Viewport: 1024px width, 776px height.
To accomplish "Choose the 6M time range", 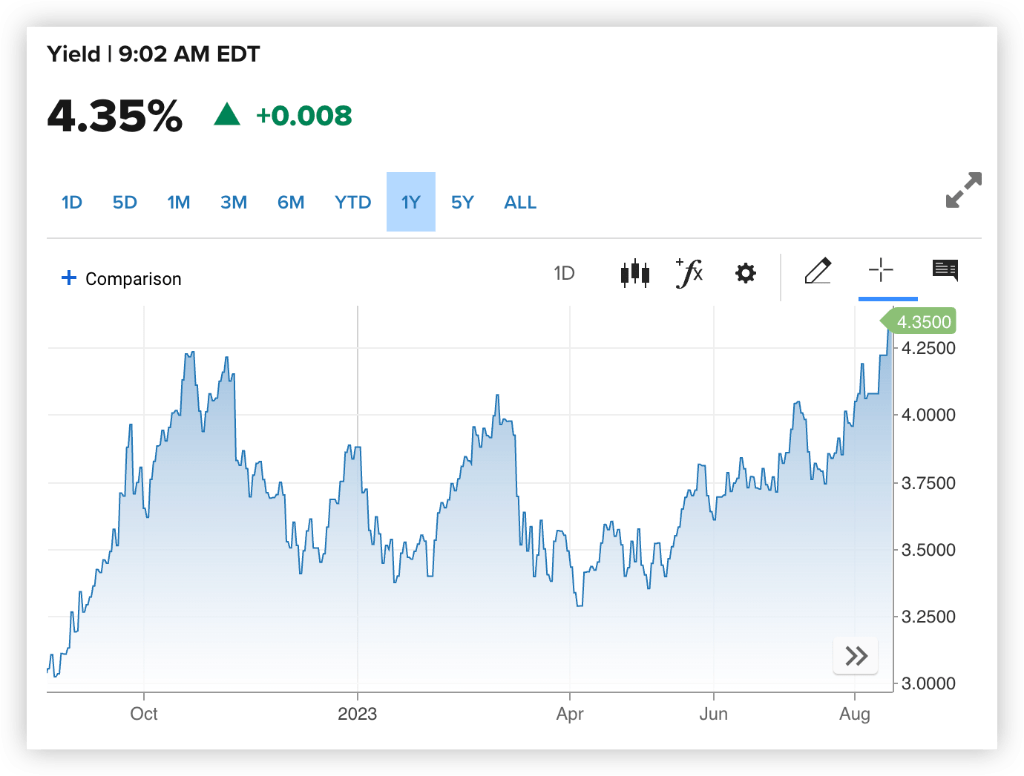I will [291, 202].
